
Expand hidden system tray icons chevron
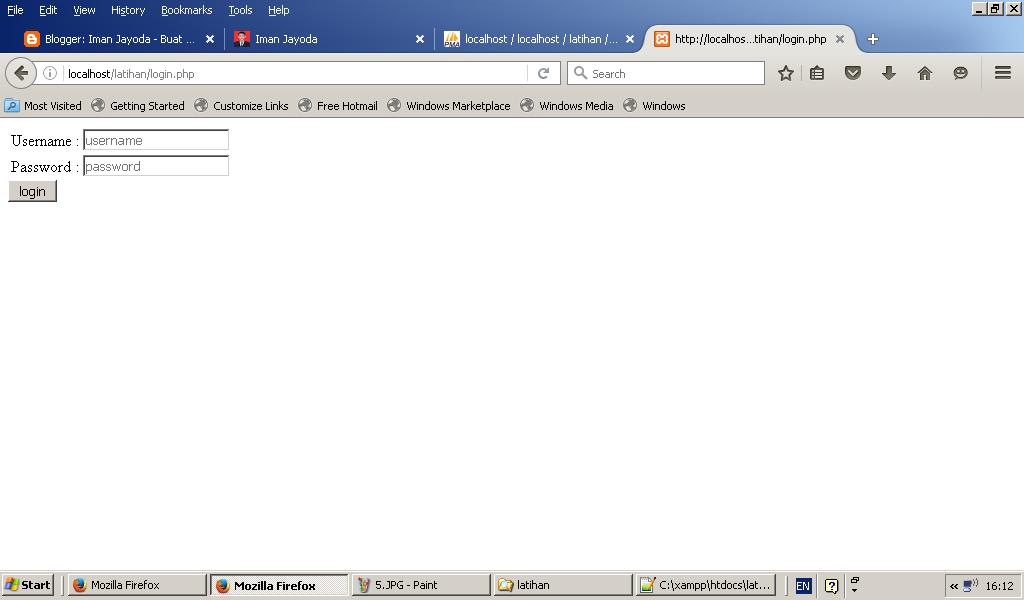953,586
